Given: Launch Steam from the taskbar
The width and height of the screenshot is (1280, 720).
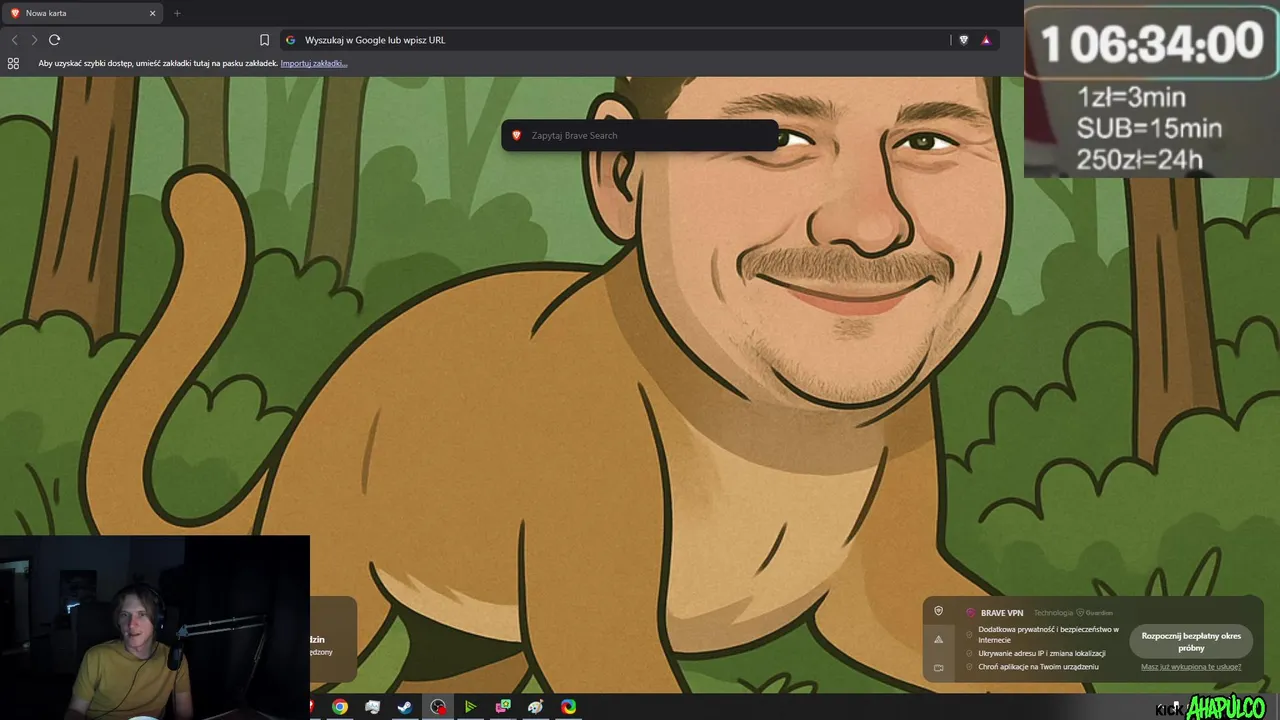Looking at the screenshot, I should coord(405,707).
